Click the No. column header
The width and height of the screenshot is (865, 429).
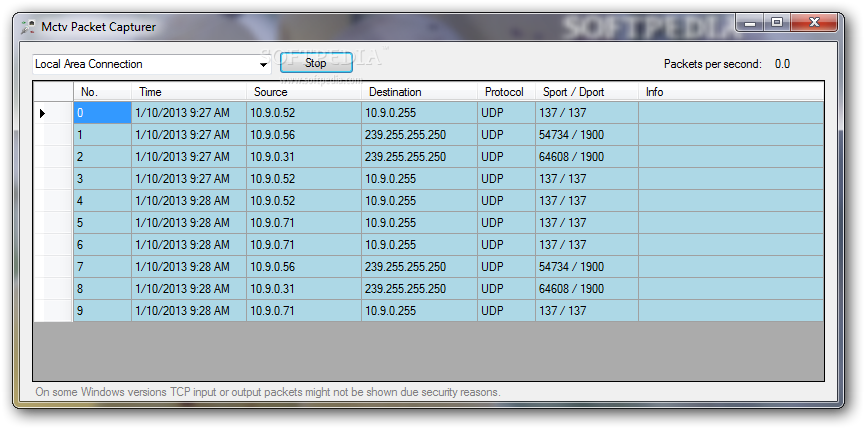click(102, 92)
